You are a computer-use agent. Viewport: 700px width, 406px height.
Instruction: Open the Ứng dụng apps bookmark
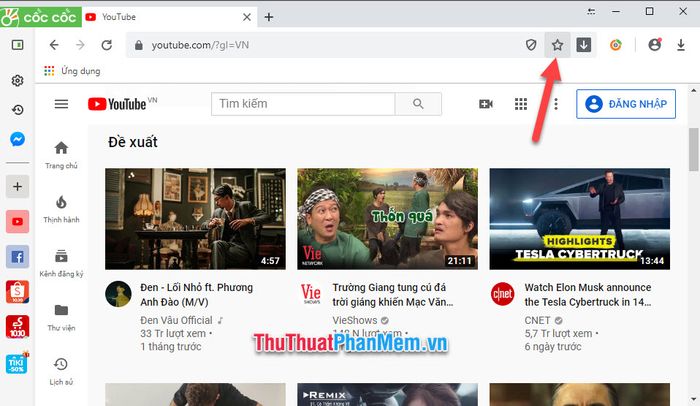coord(72,71)
